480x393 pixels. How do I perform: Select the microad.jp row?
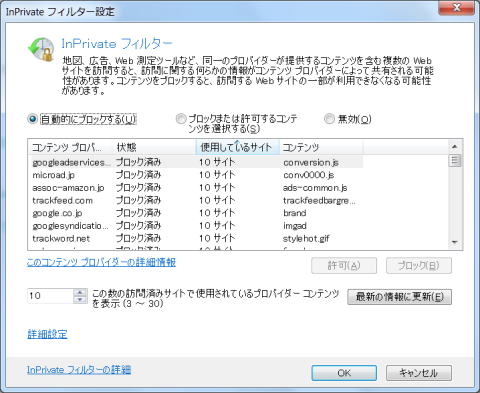196,175
